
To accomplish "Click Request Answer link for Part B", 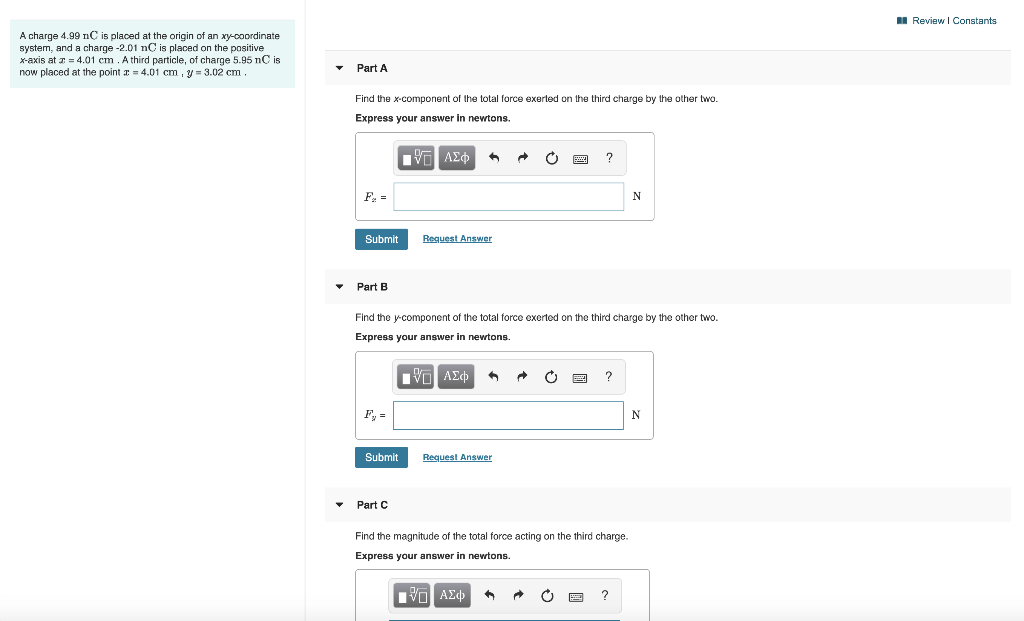I will (457, 457).
